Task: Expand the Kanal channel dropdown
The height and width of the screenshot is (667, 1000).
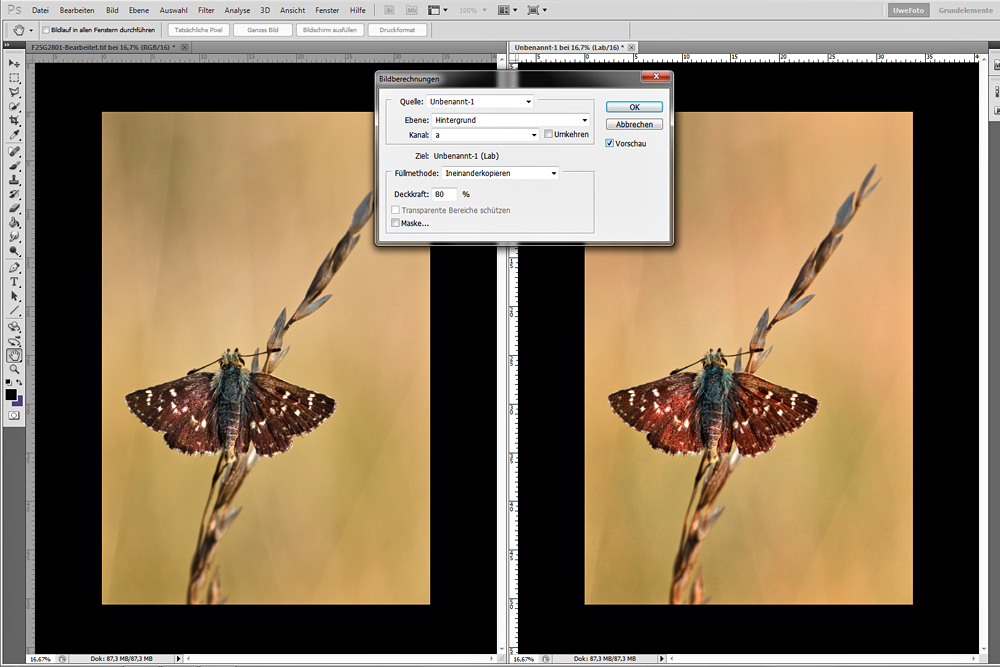Action: point(486,134)
